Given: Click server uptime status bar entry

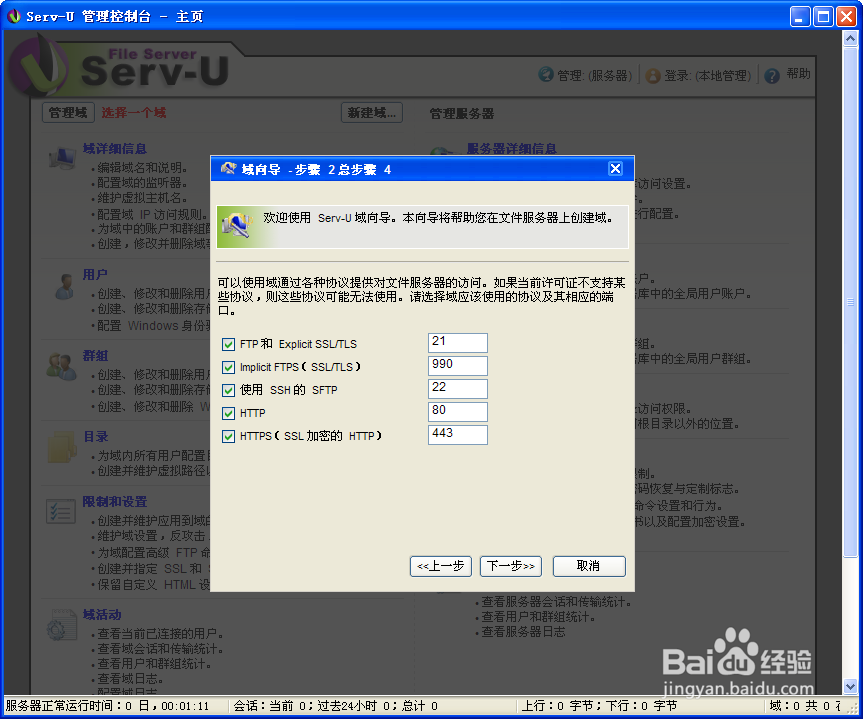Looking at the screenshot, I should 108,706.
